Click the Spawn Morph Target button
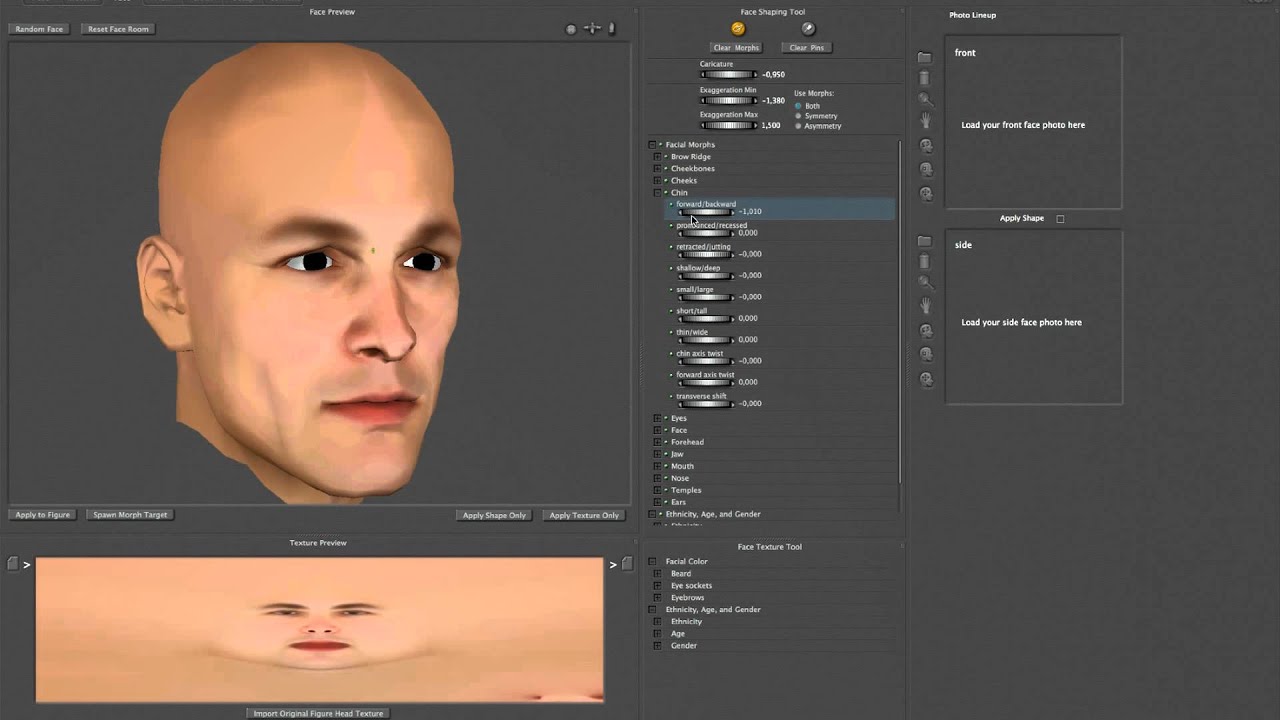The height and width of the screenshot is (720, 1280). (x=130, y=515)
